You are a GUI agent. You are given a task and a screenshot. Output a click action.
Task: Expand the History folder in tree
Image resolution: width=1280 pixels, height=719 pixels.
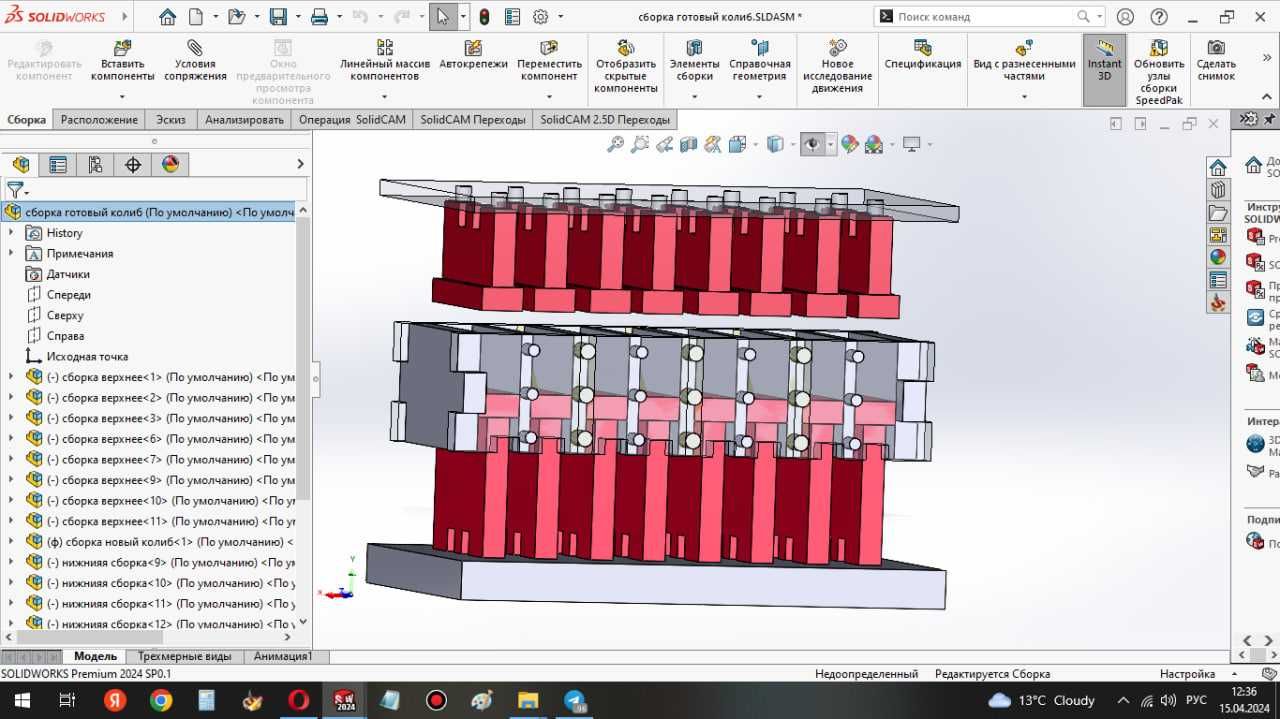pos(11,233)
